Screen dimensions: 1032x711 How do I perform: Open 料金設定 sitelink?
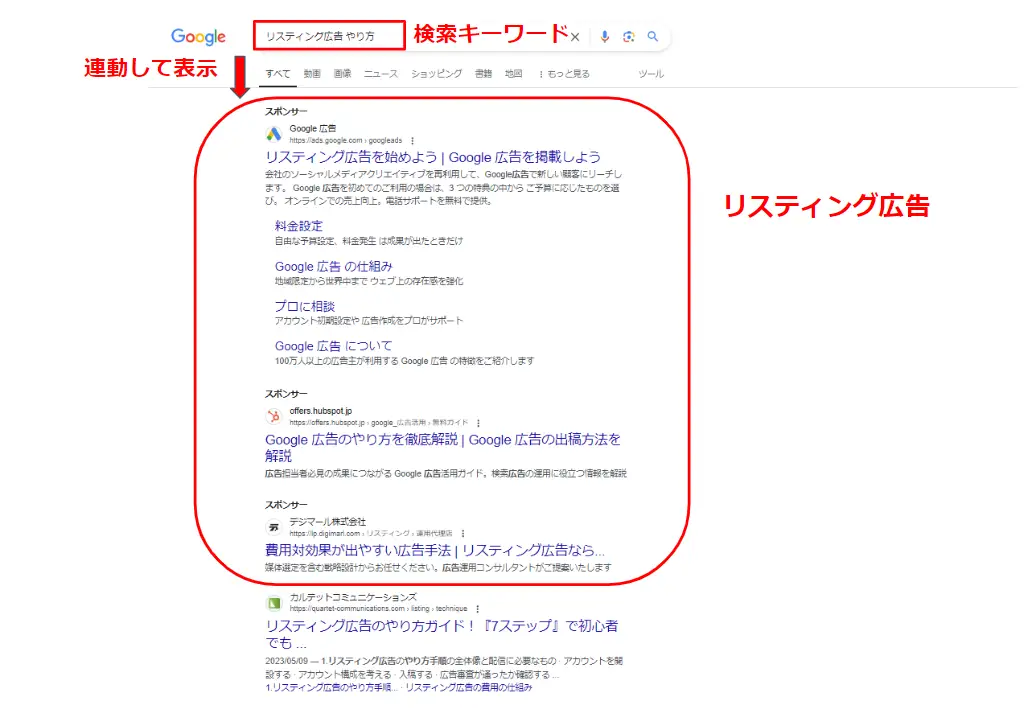(x=299, y=226)
